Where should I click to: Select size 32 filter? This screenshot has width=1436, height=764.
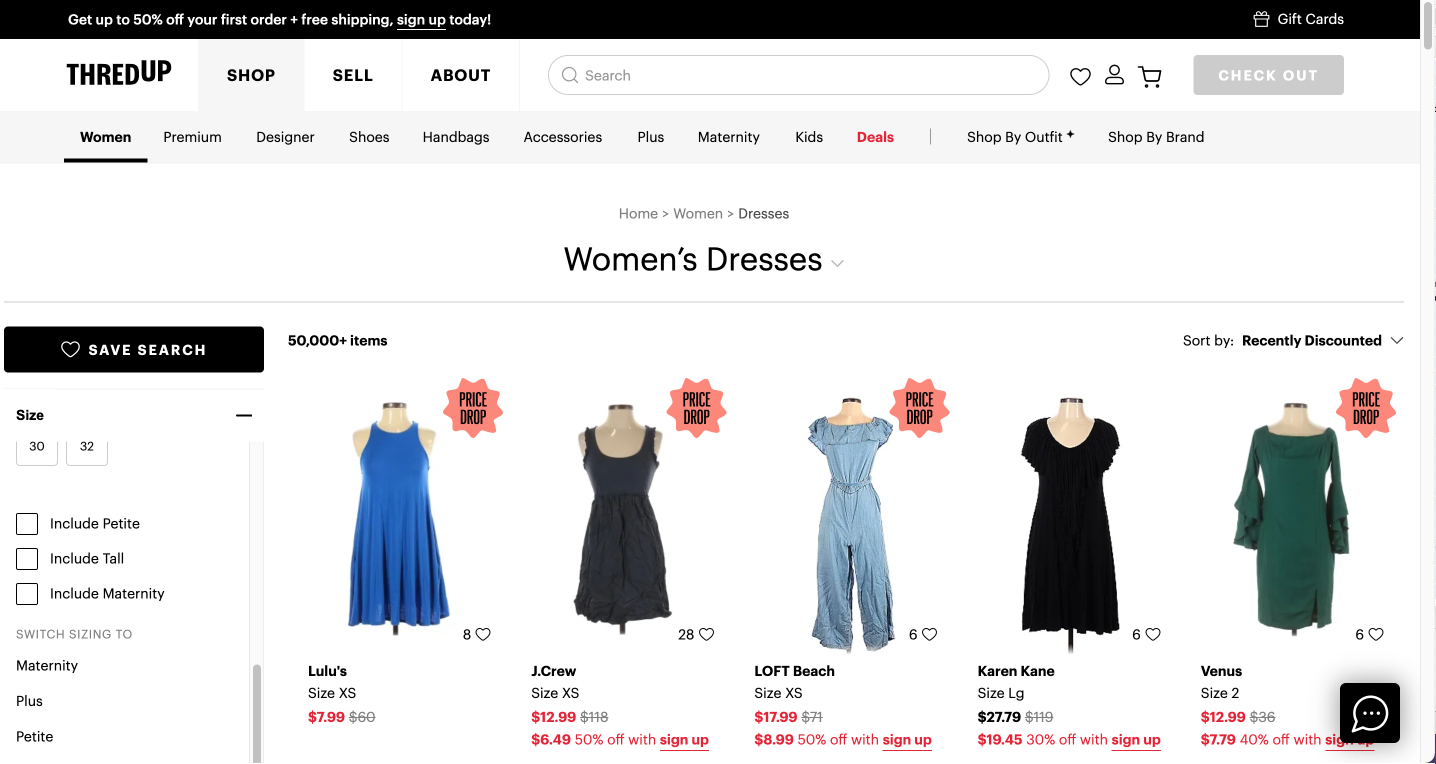click(x=87, y=448)
